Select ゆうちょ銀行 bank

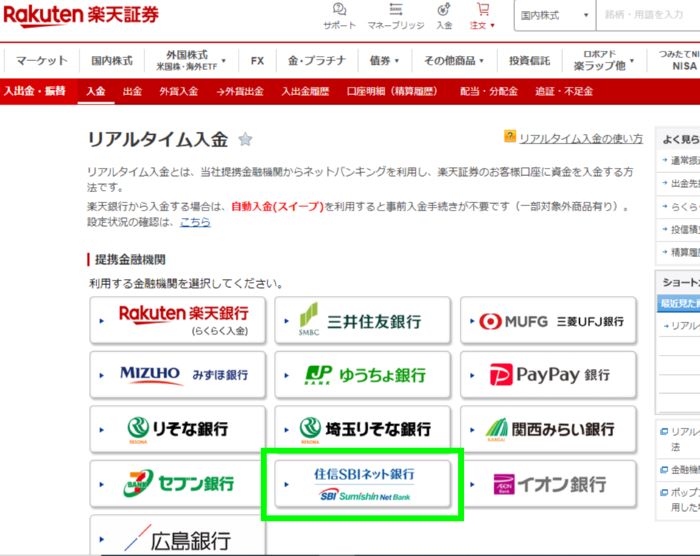[x=362, y=375]
